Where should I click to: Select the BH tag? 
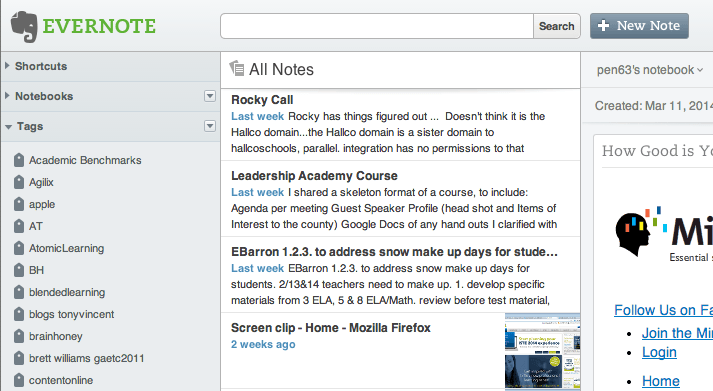pos(36,270)
